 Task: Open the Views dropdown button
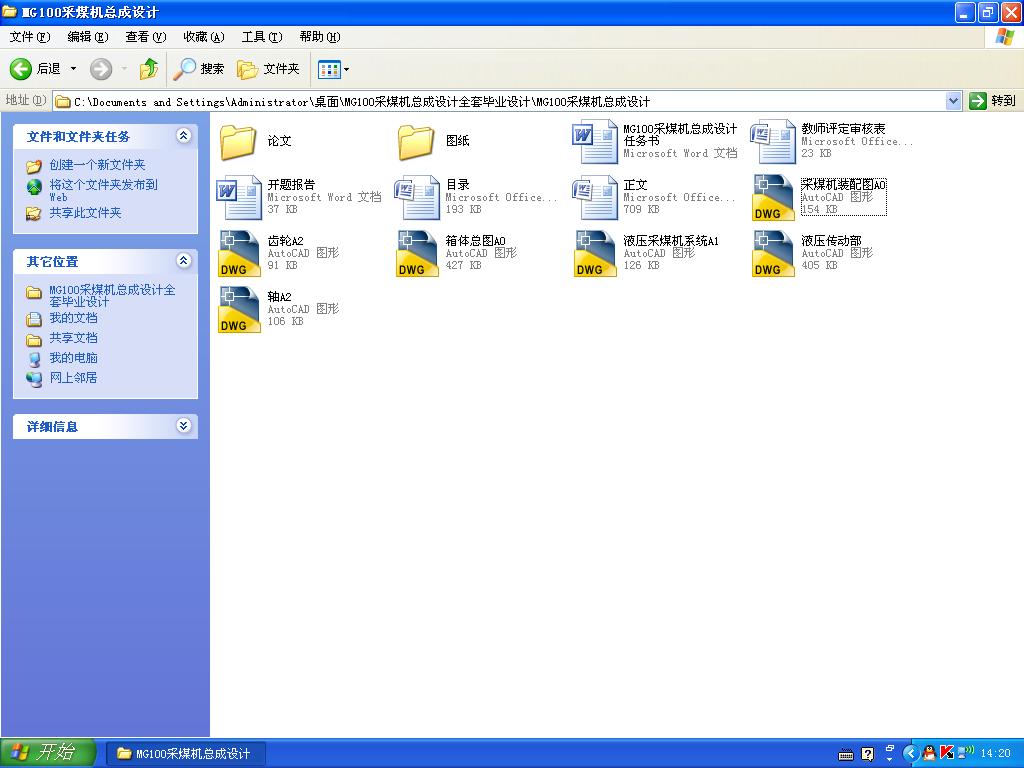(333, 69)
